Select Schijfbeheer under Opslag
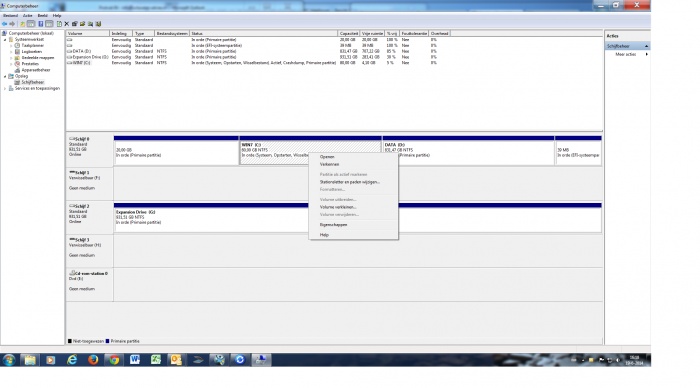 click(33, 82)
